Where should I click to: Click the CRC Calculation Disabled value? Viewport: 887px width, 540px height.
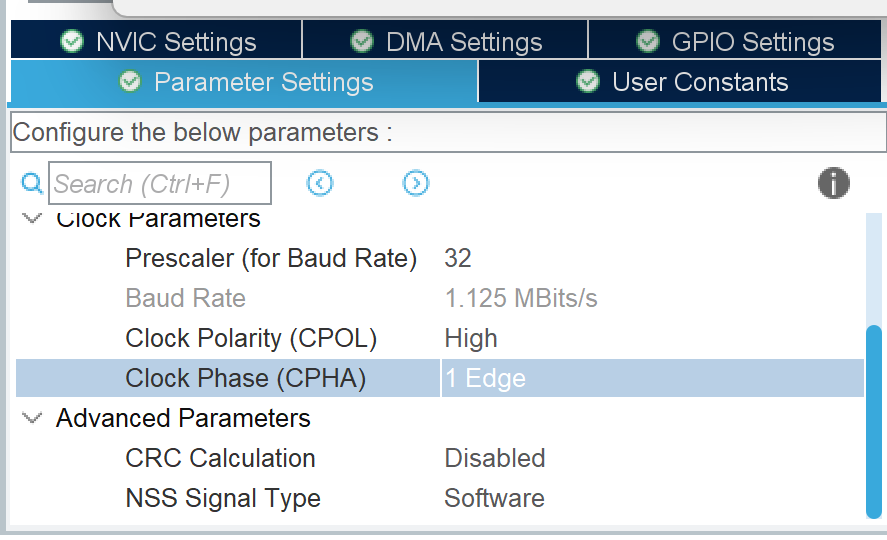pyautogui.click(x=495, y=458)
